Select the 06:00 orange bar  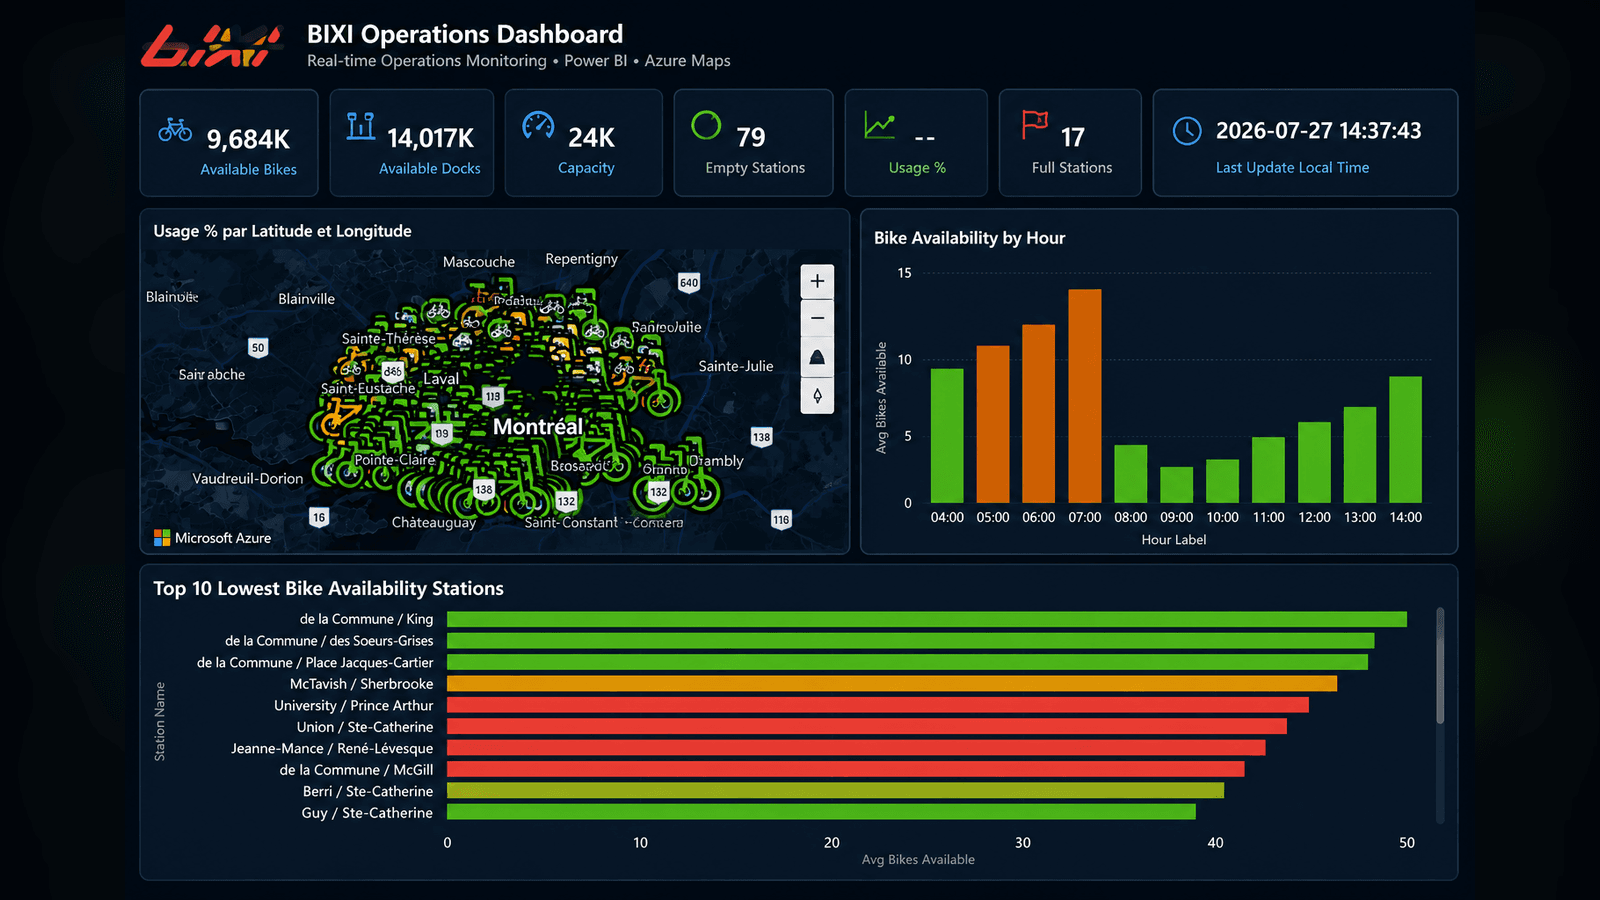[1039, 414]
